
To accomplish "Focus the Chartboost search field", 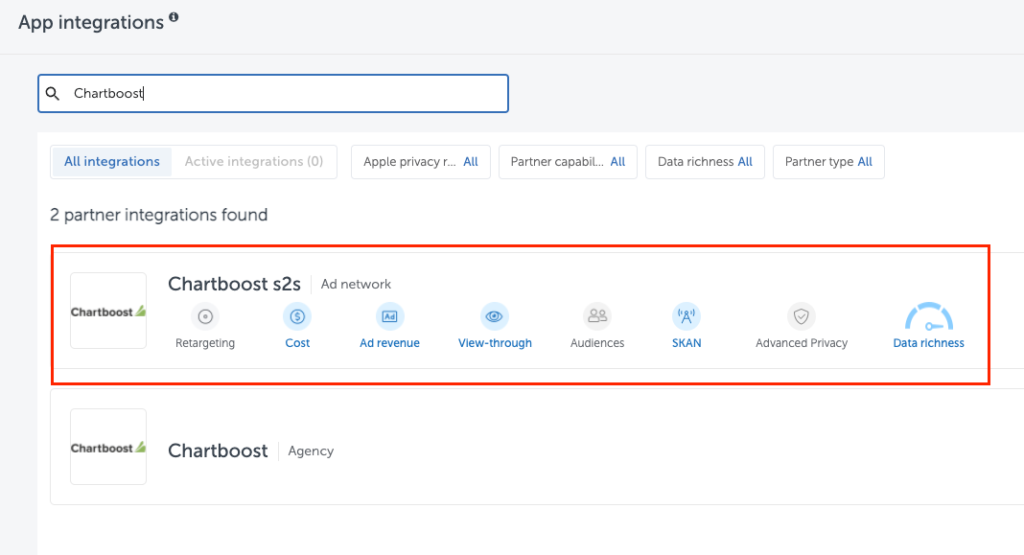I will (x=273, y=93).
